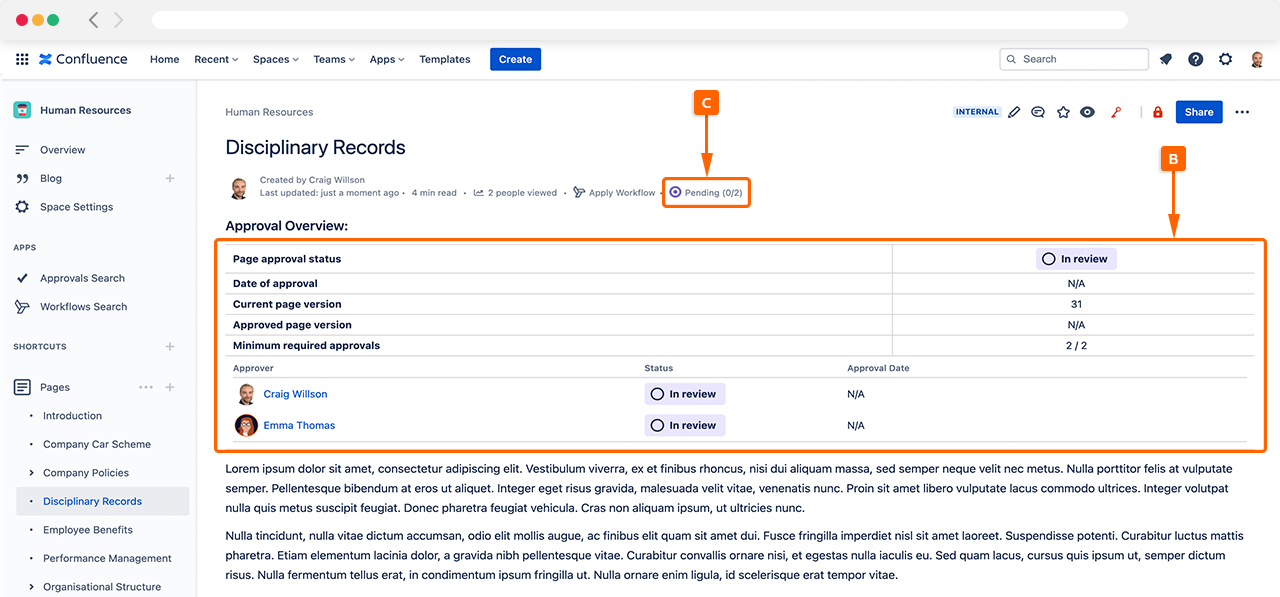1280x597 pixels.
Task: Click the notifications bell icon
Action: pos(1166,59)
